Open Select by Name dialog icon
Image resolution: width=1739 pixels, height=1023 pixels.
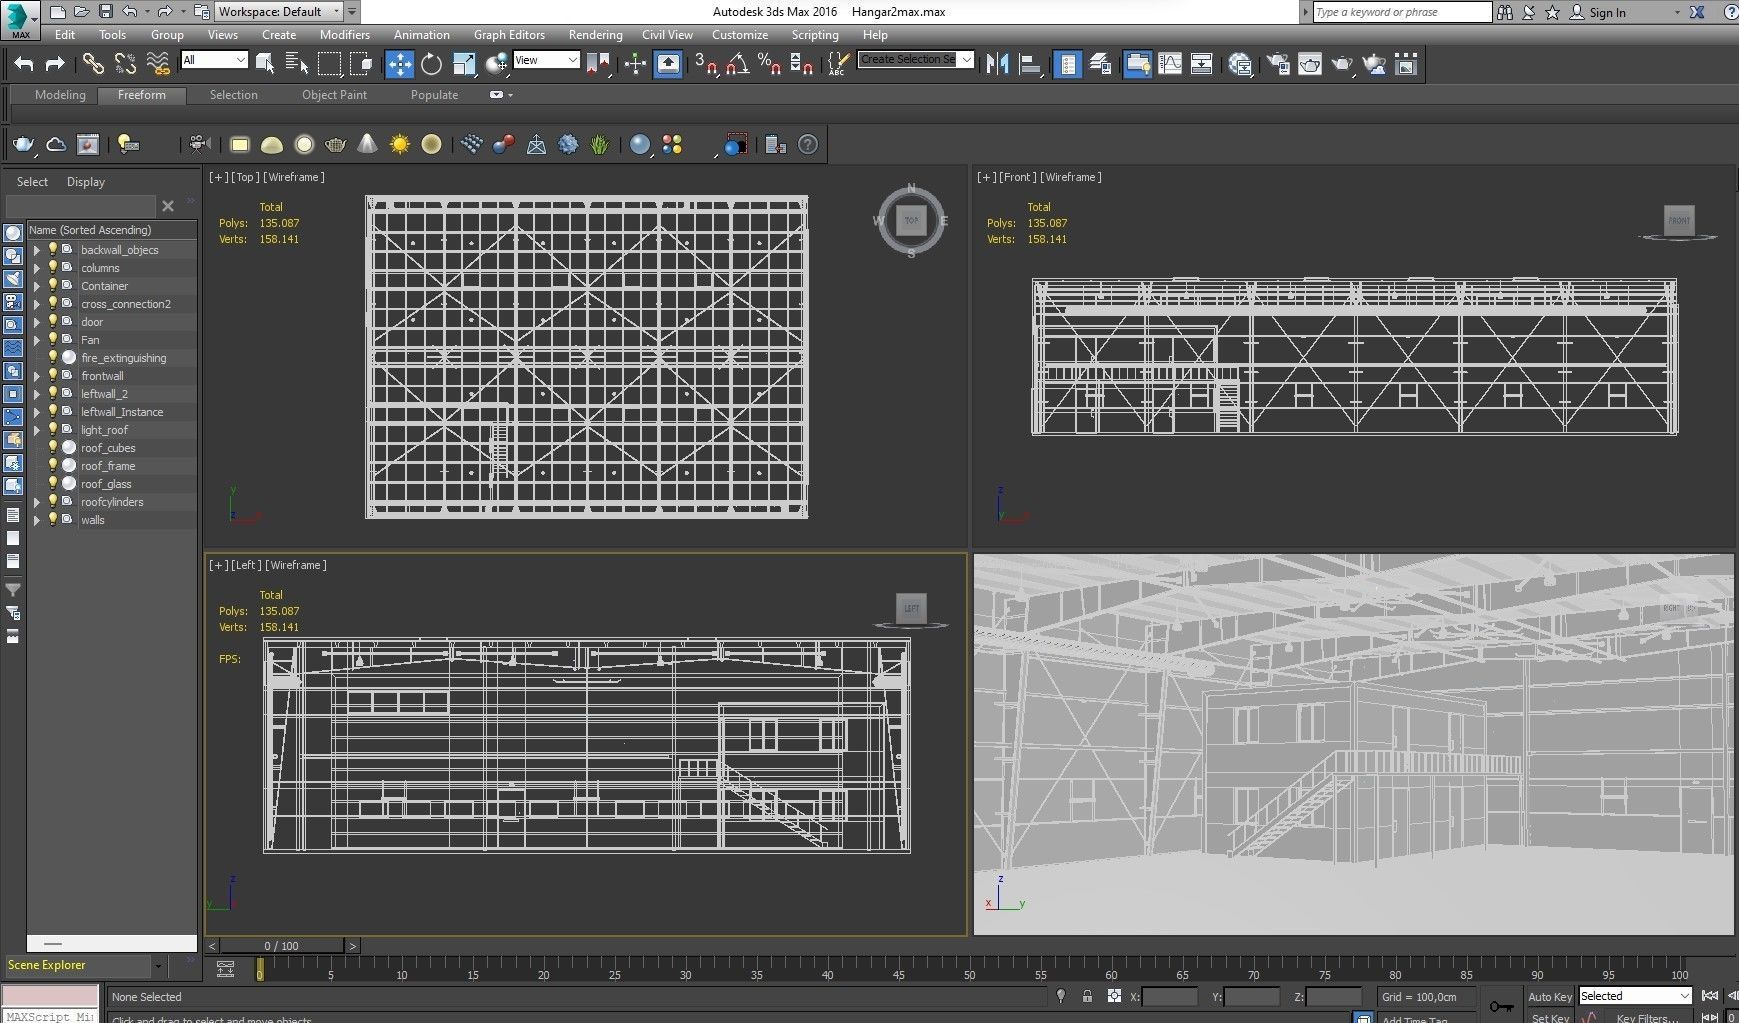click(297, 64)
